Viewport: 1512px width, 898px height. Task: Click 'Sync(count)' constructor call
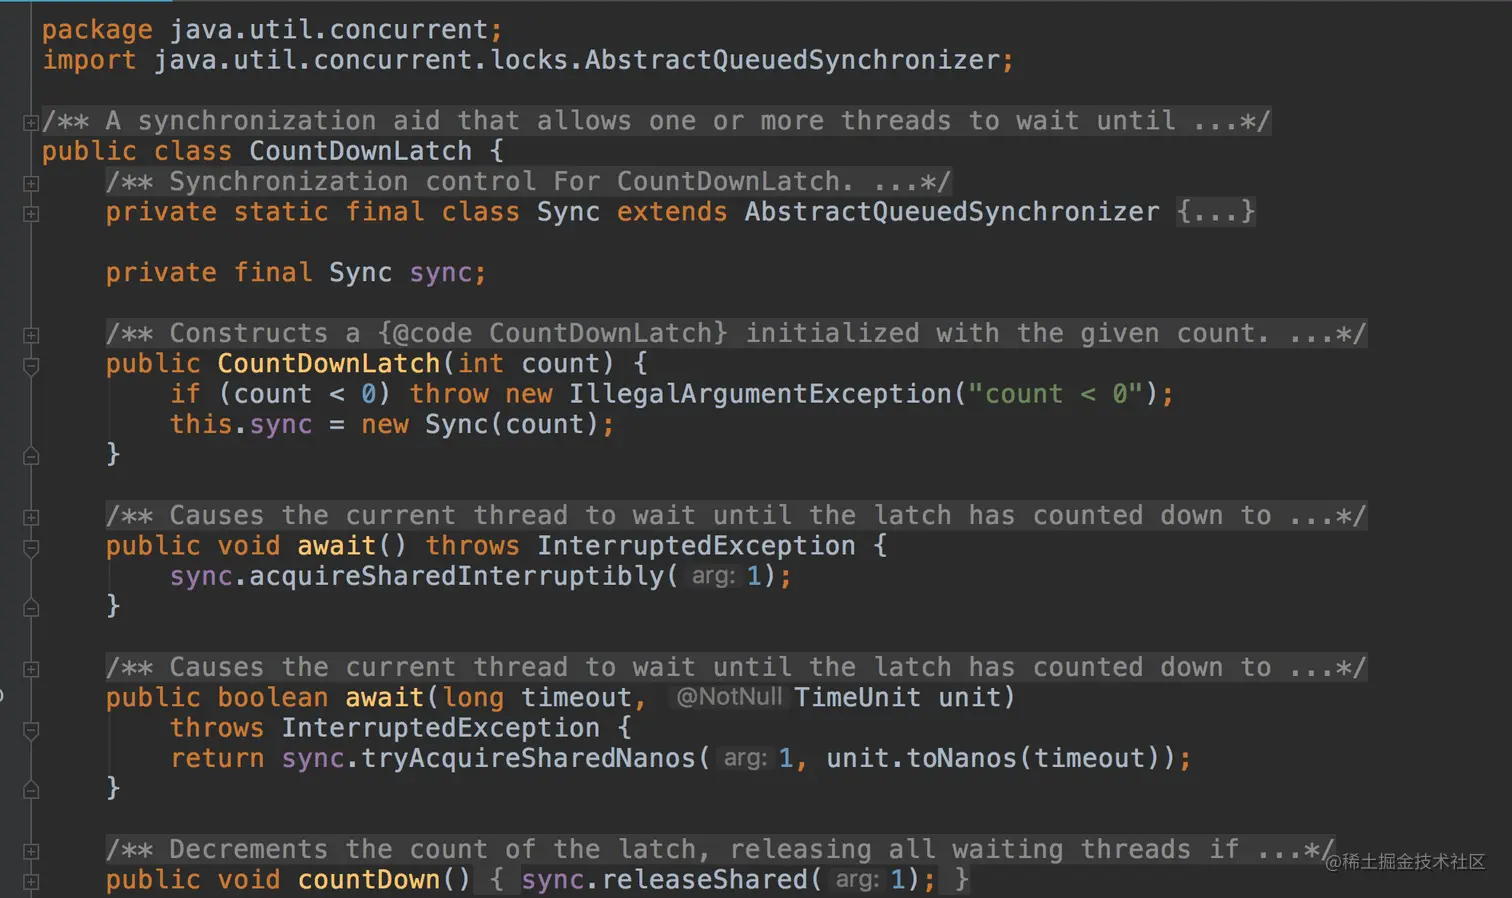tap(512, 424)
